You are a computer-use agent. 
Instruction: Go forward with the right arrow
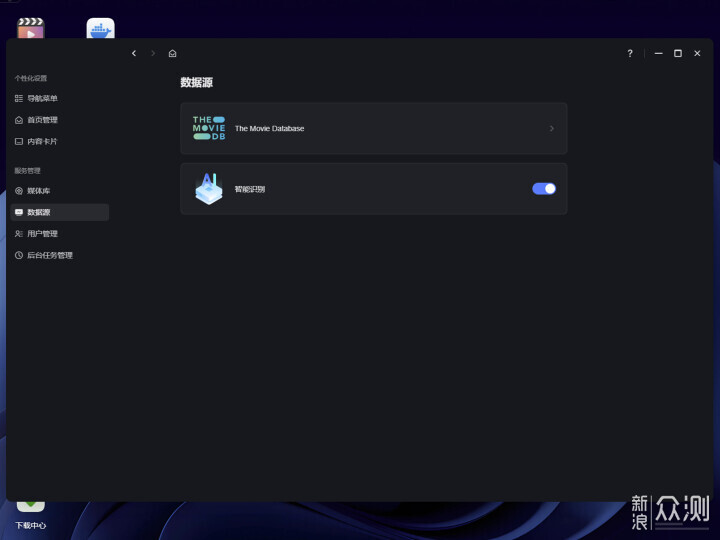click(x=153, y=53)
